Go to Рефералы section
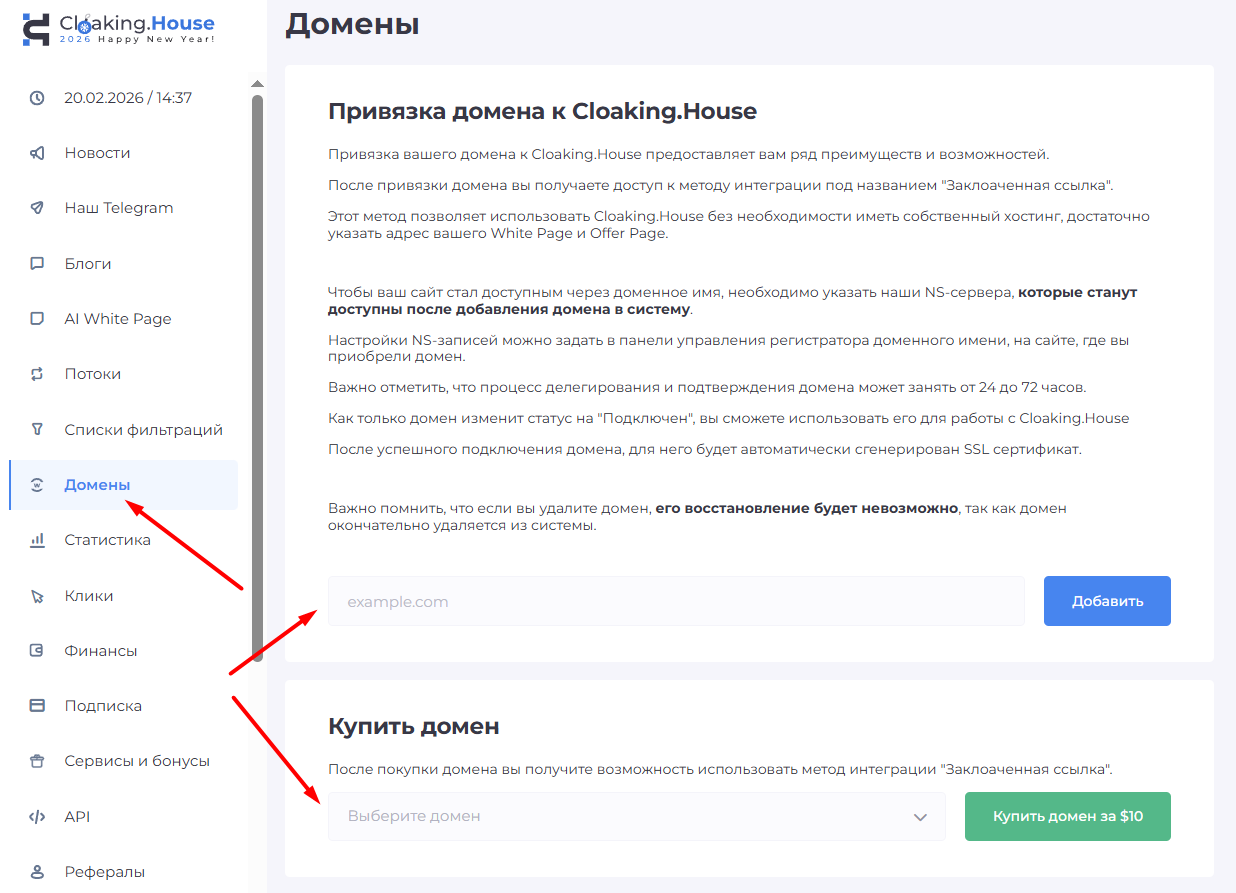This screenshot has width=1236, height=893. tap(104, 872)
